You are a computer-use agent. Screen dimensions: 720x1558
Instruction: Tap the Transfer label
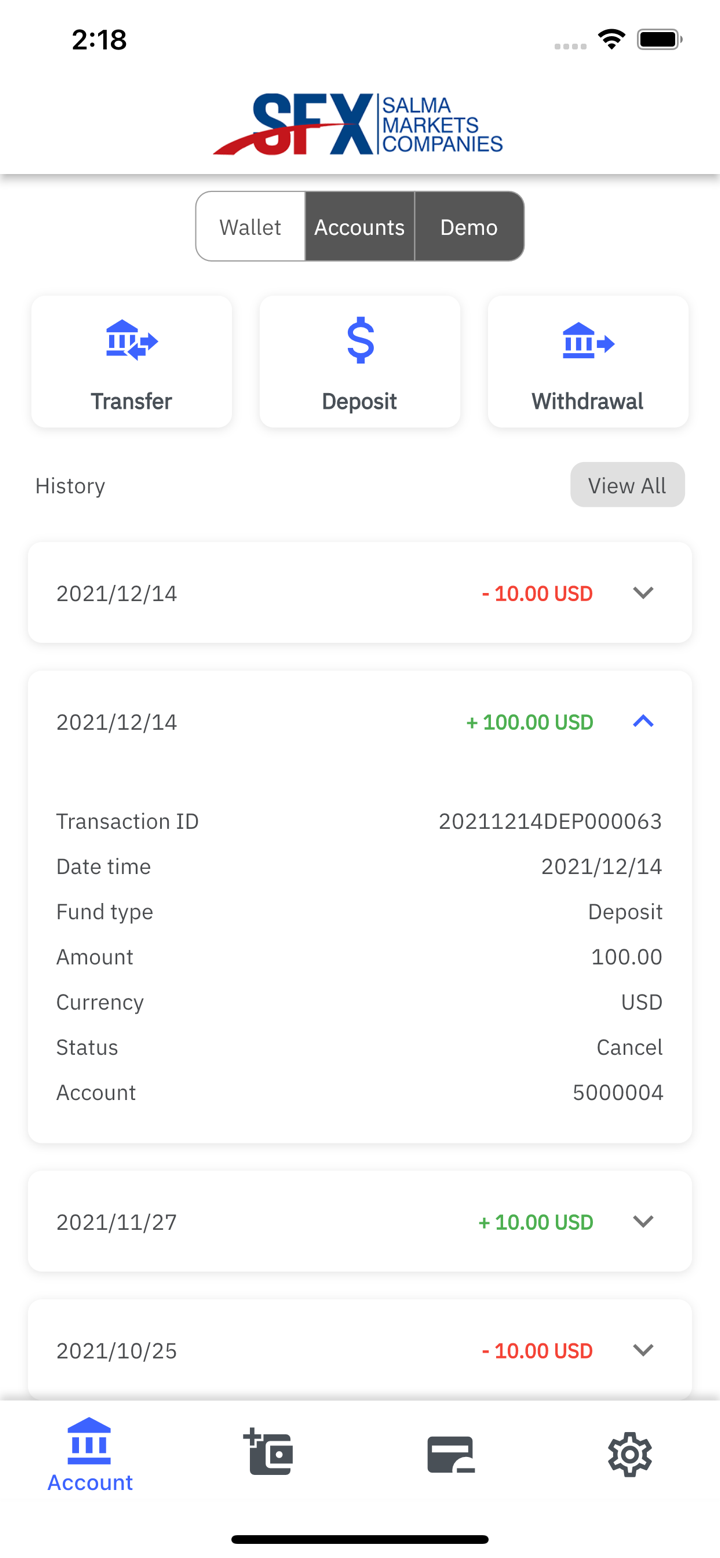(x=131, y=402)
